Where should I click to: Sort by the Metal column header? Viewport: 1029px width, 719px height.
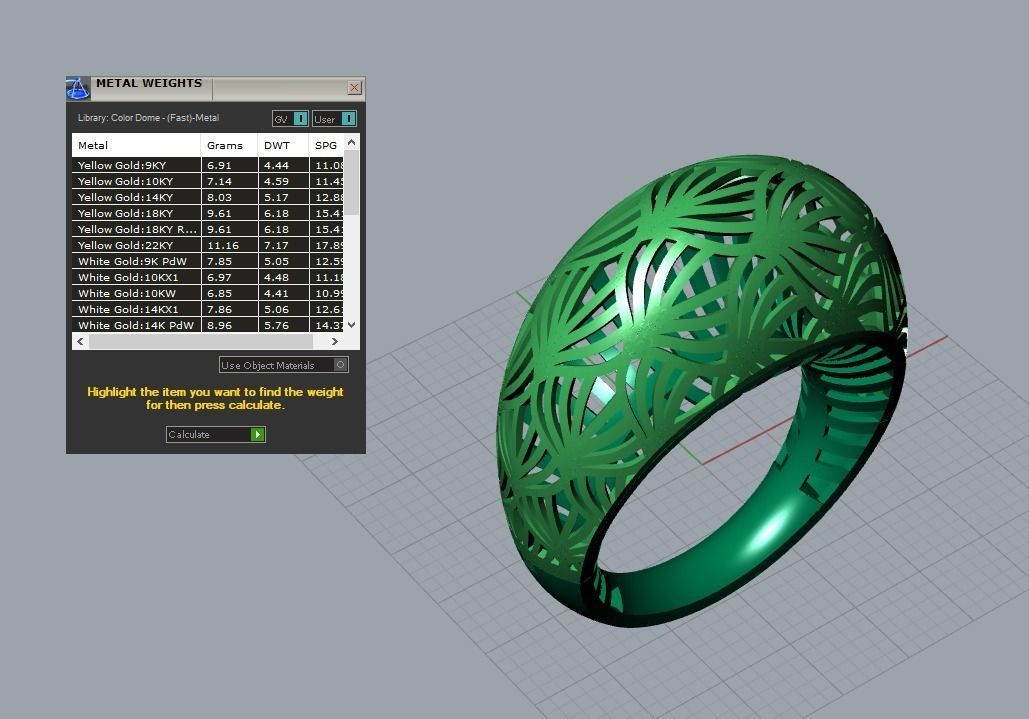click(x=136, y=145)
